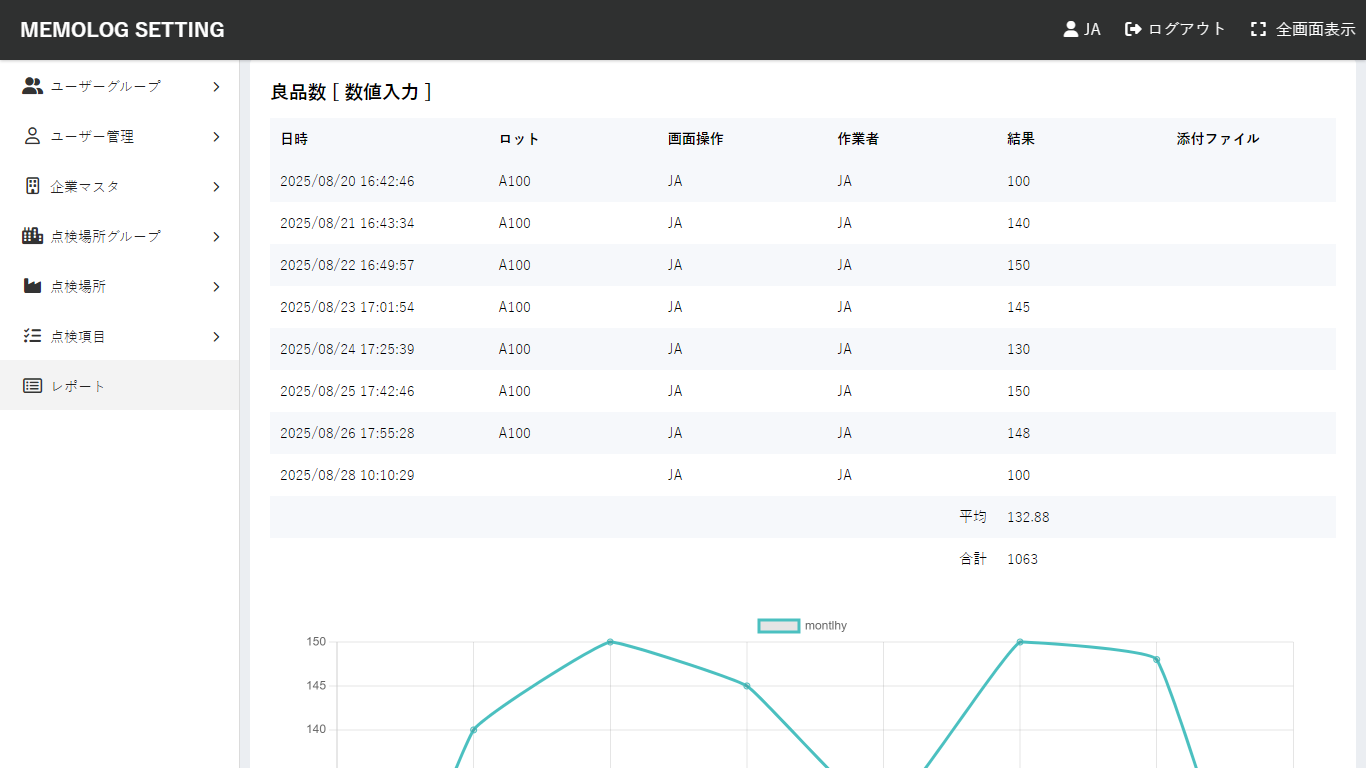Screen dimensions: 1366x768
Task: Expand the 企業マスタ chevron
Action: 216,187
